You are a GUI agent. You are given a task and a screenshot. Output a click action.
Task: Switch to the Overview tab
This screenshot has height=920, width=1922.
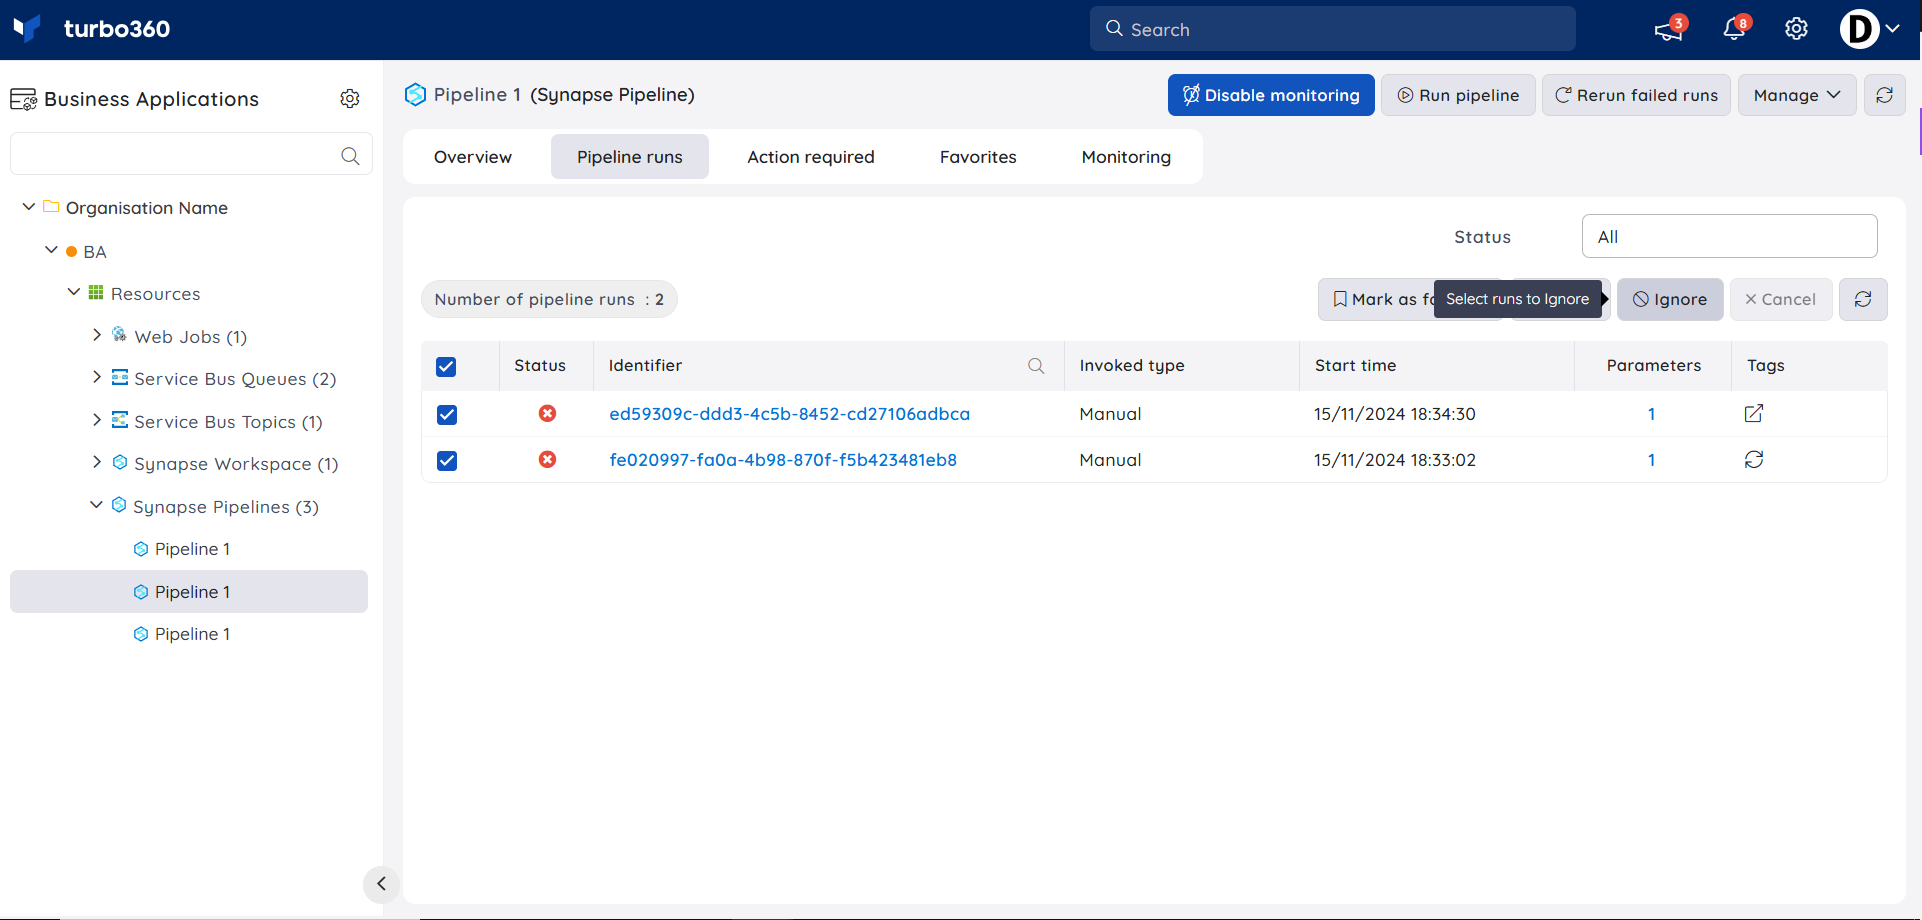(472, 156)
